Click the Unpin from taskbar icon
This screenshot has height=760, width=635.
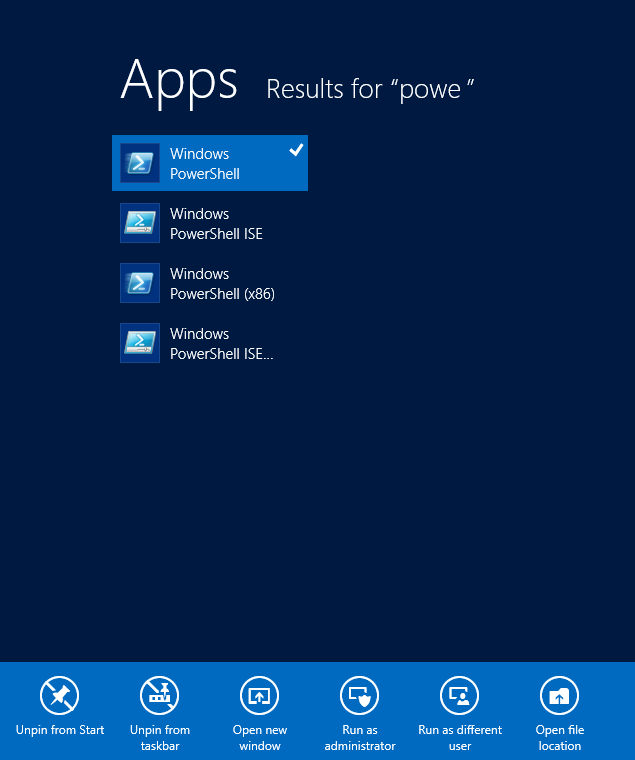point(159,696)
